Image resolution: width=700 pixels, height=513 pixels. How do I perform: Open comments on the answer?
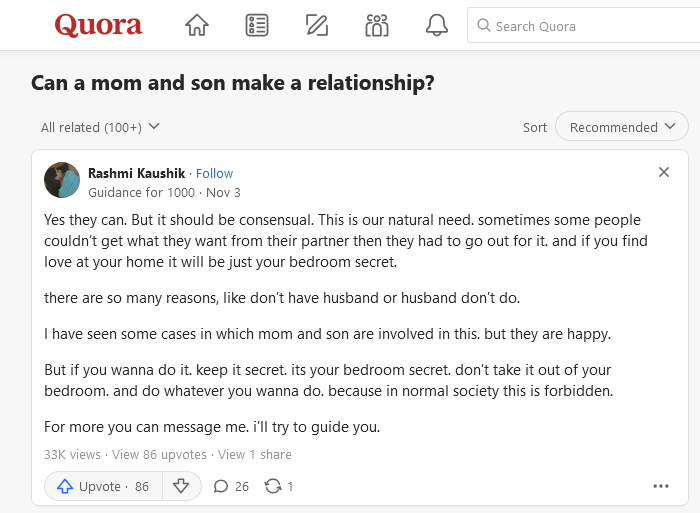tap(231, 486)
